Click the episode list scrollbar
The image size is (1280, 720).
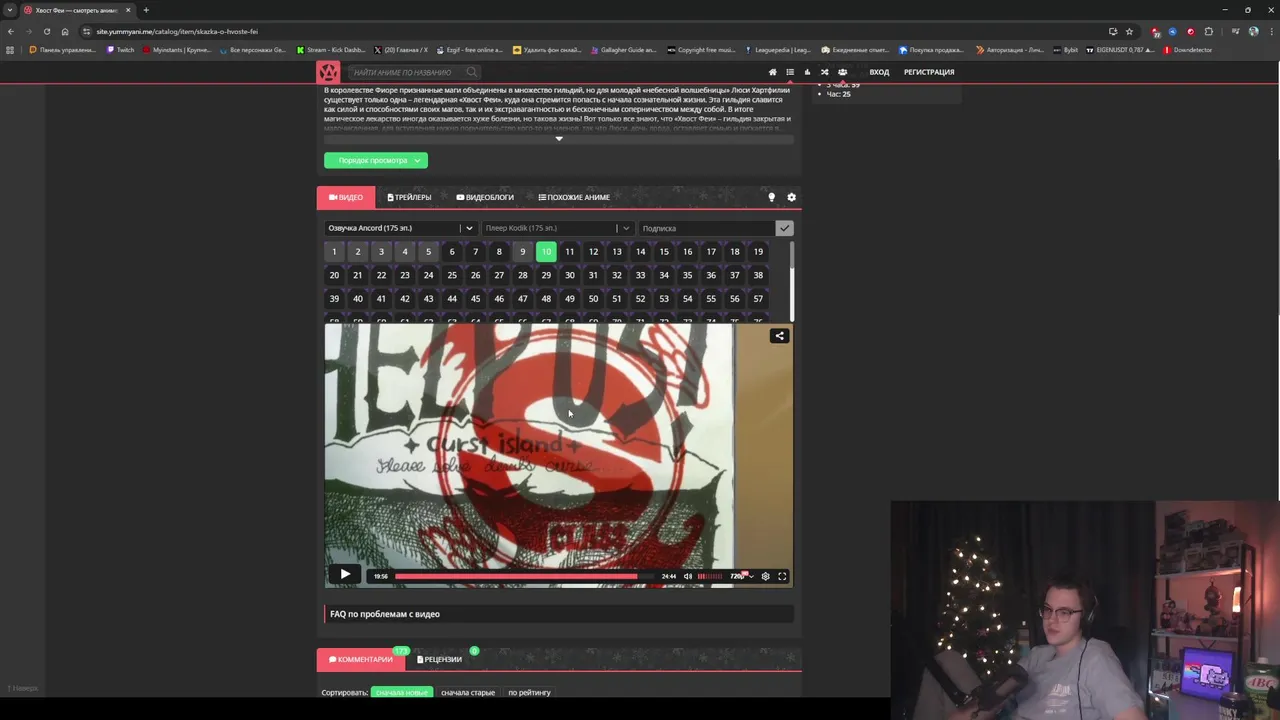click(791, 282)
